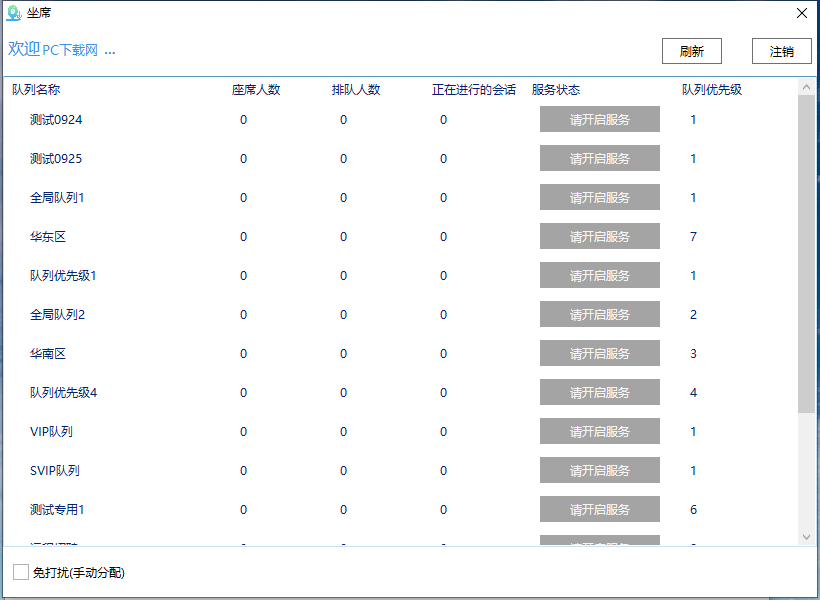
Task: Select the 测试专用1 queue name
Action: (x=57, y=510)
